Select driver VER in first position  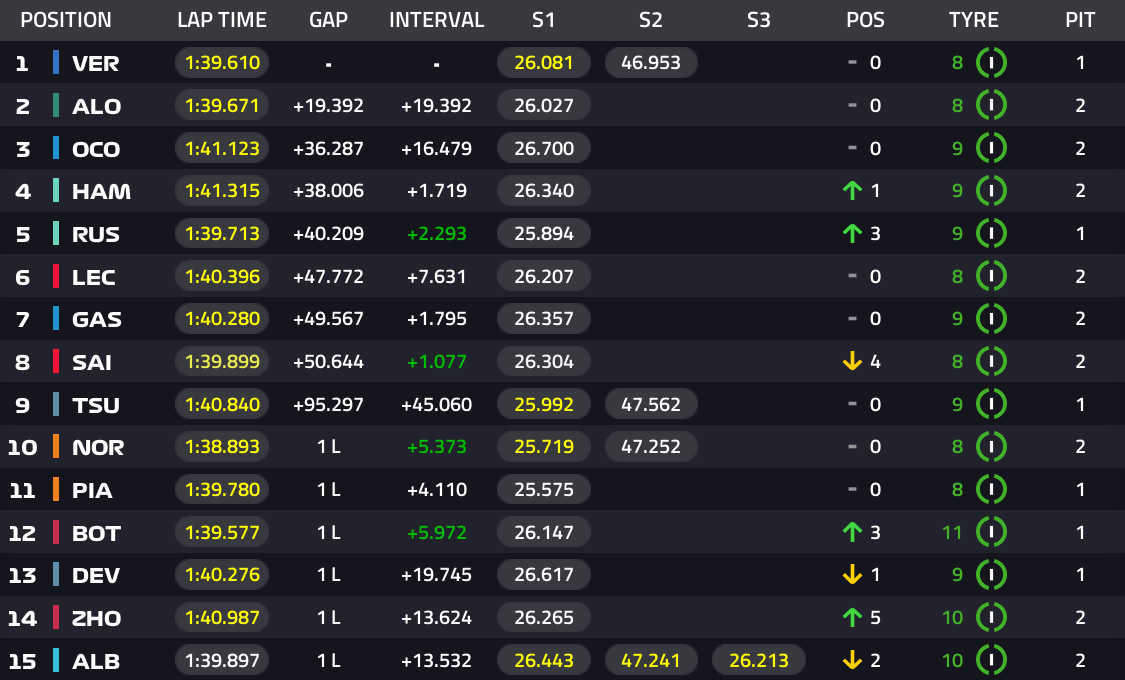pos(95,63)
